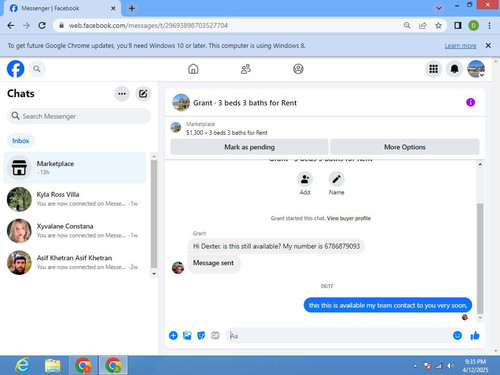
Task: Start a new message with compose icon
Action: tap(143, 94)
